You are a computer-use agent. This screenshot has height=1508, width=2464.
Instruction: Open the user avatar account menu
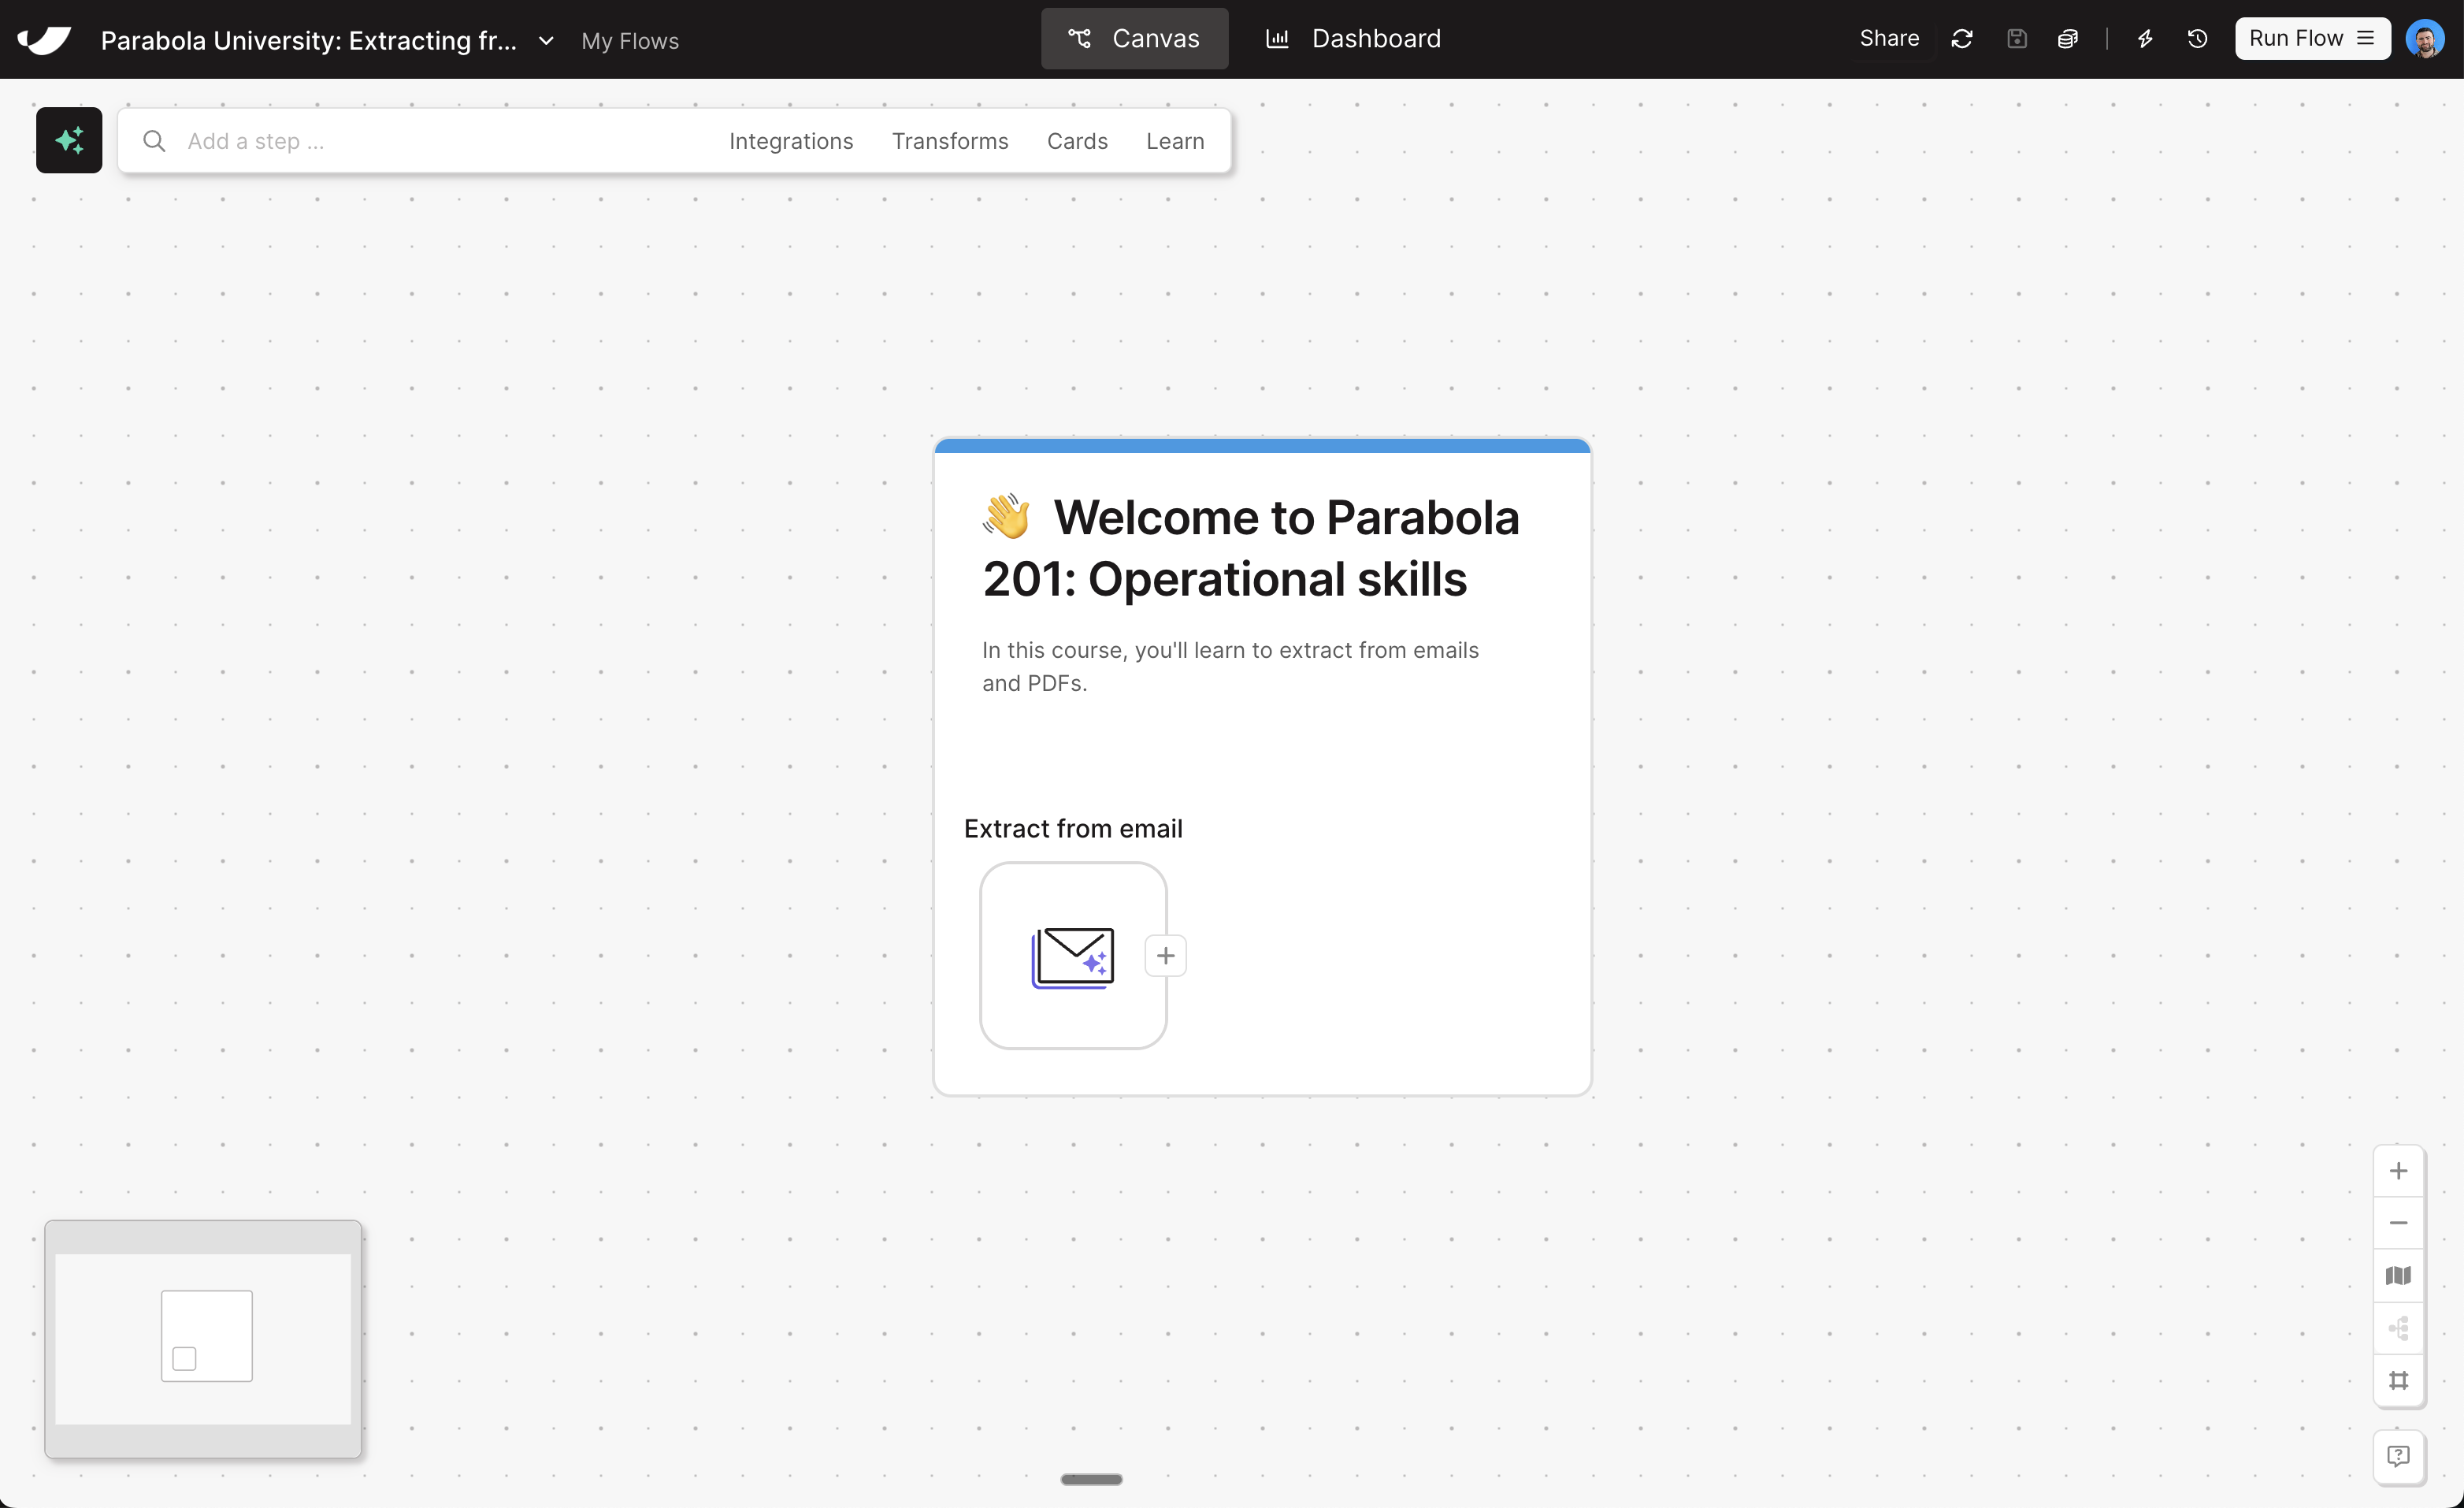(x=2425, y=39)
